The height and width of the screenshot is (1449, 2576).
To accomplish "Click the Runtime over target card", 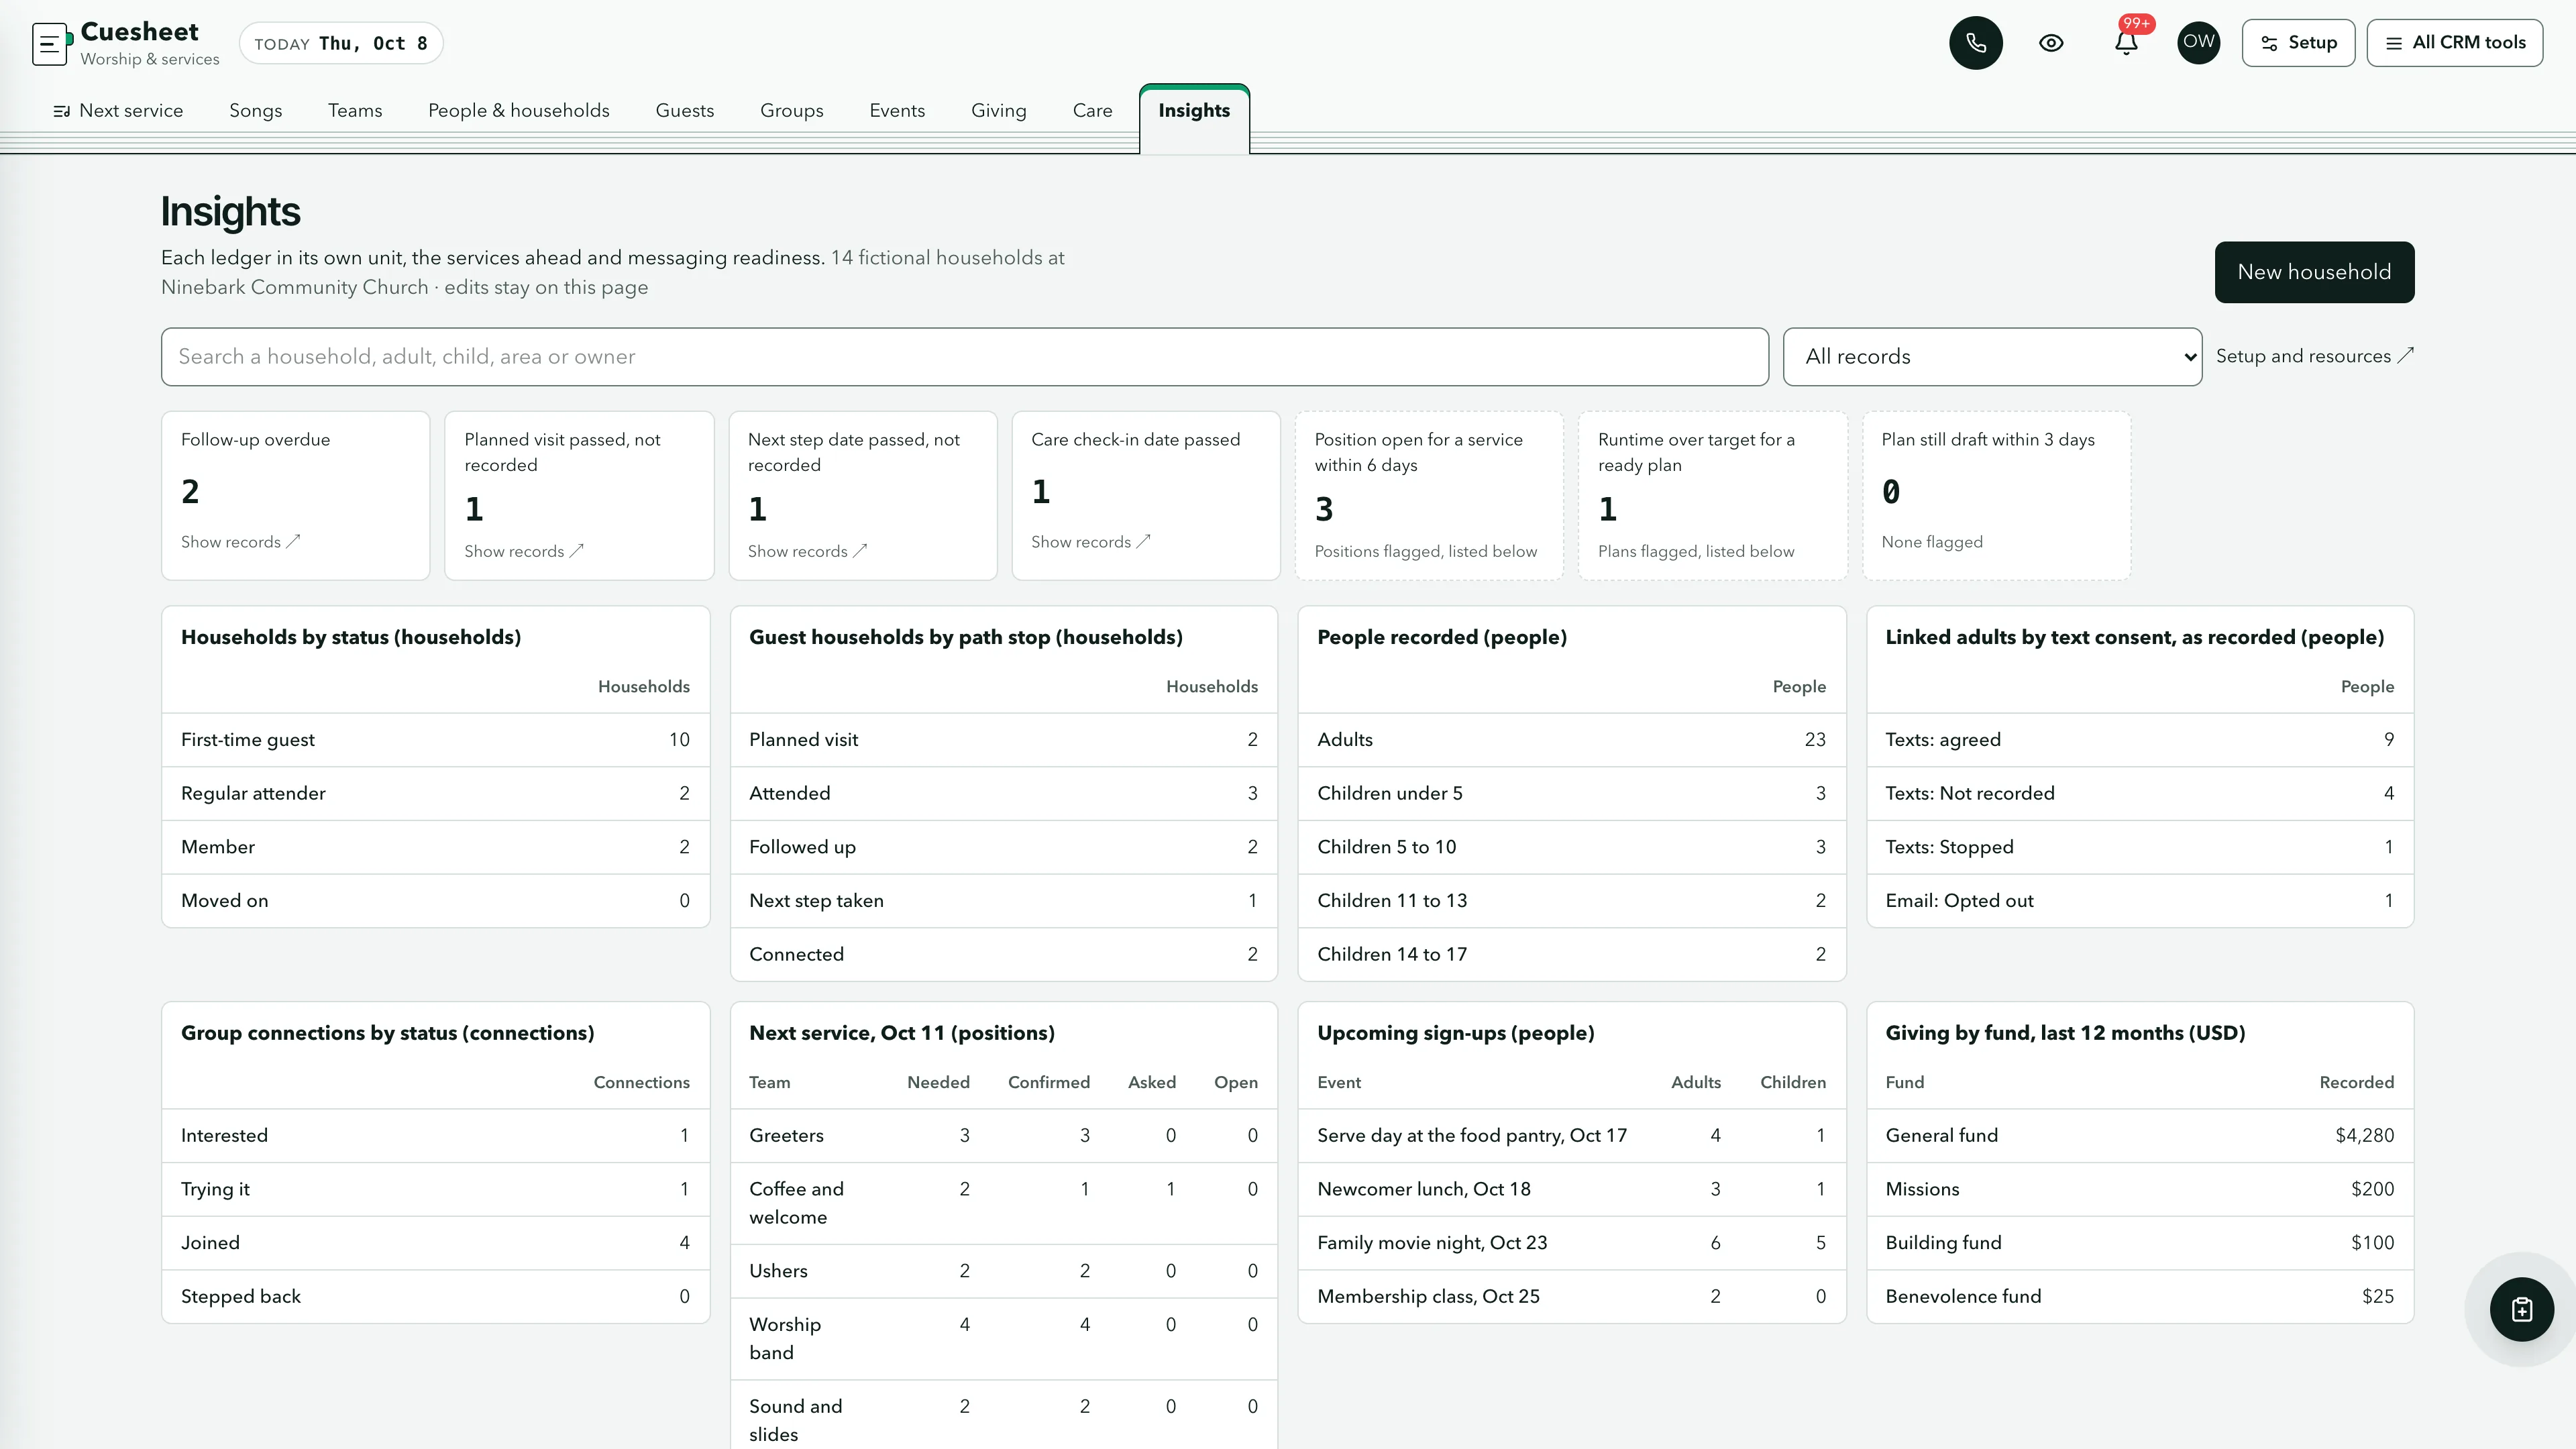I will click(1712, 496).
